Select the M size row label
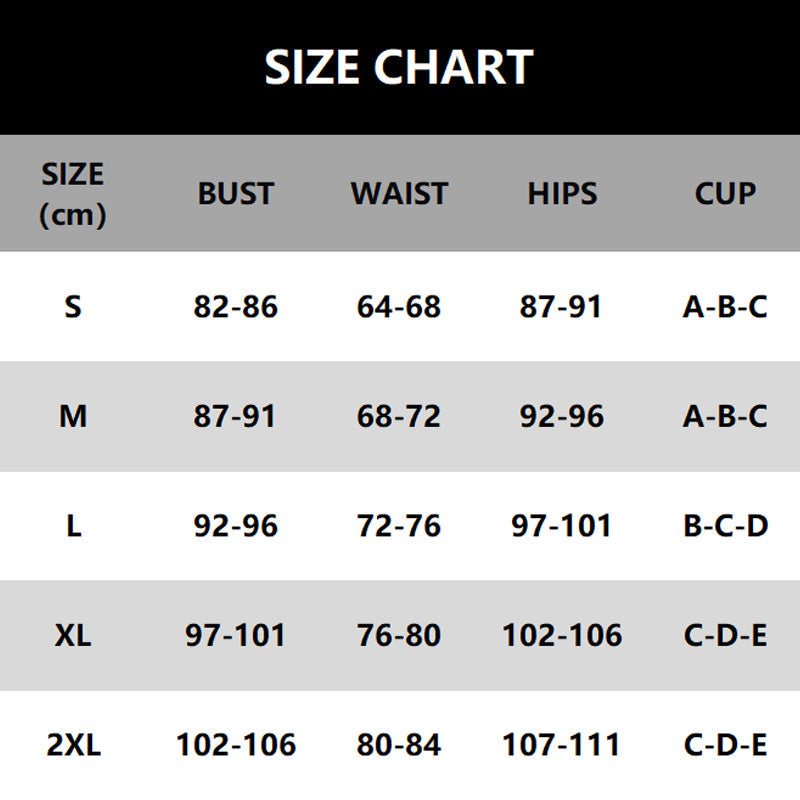The width and height of the screenshot is (800, 800). (72, 416)
